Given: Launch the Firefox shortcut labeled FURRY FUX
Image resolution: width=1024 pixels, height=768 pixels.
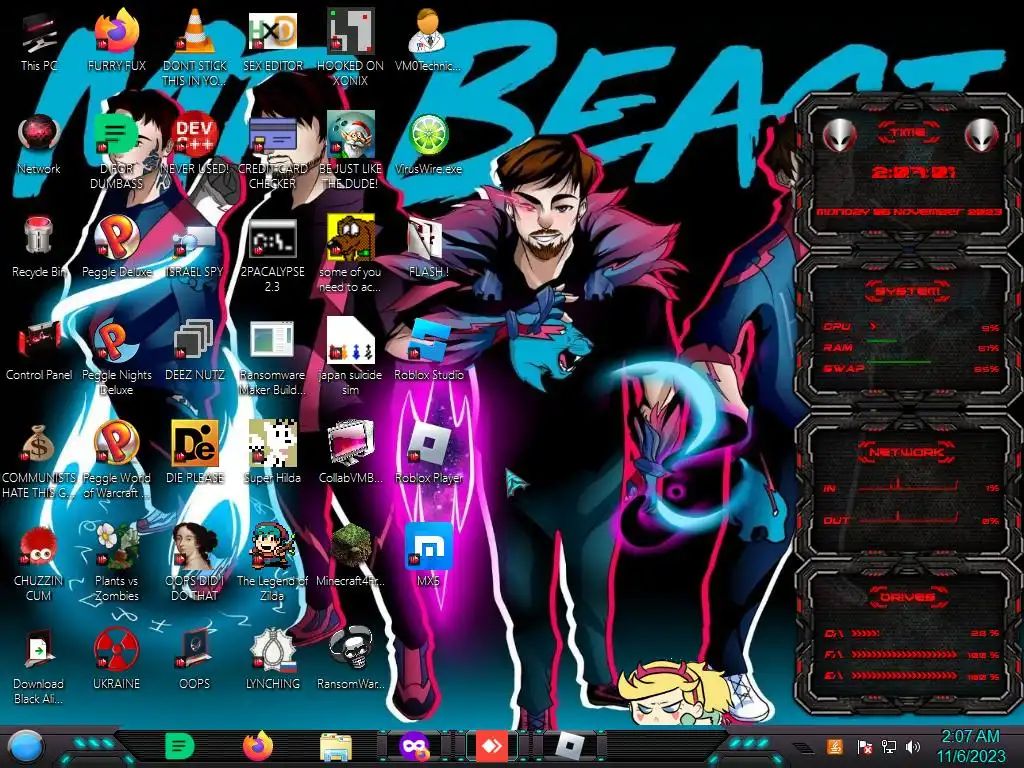Looking at the screenshot, I should pyautogui.click(x=117, y=31).
